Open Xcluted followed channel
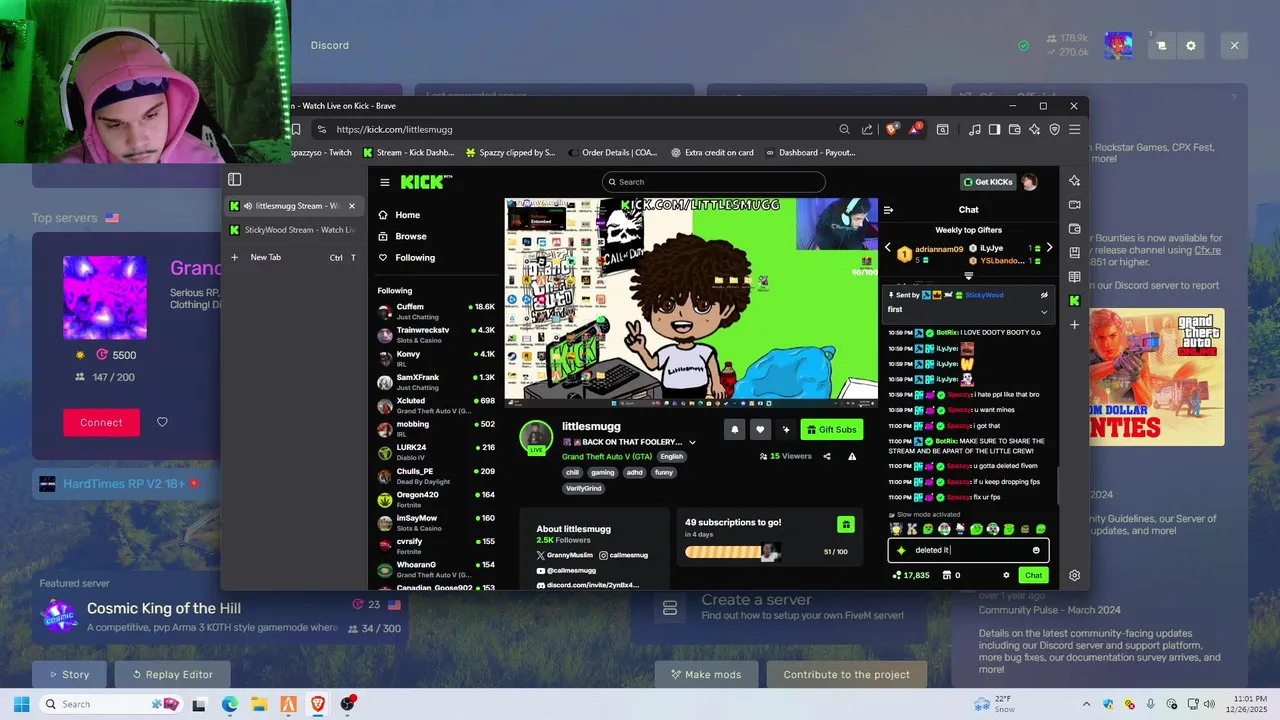Image resolution: width=1280 pixels, height=720 pixels. point(436,405)
